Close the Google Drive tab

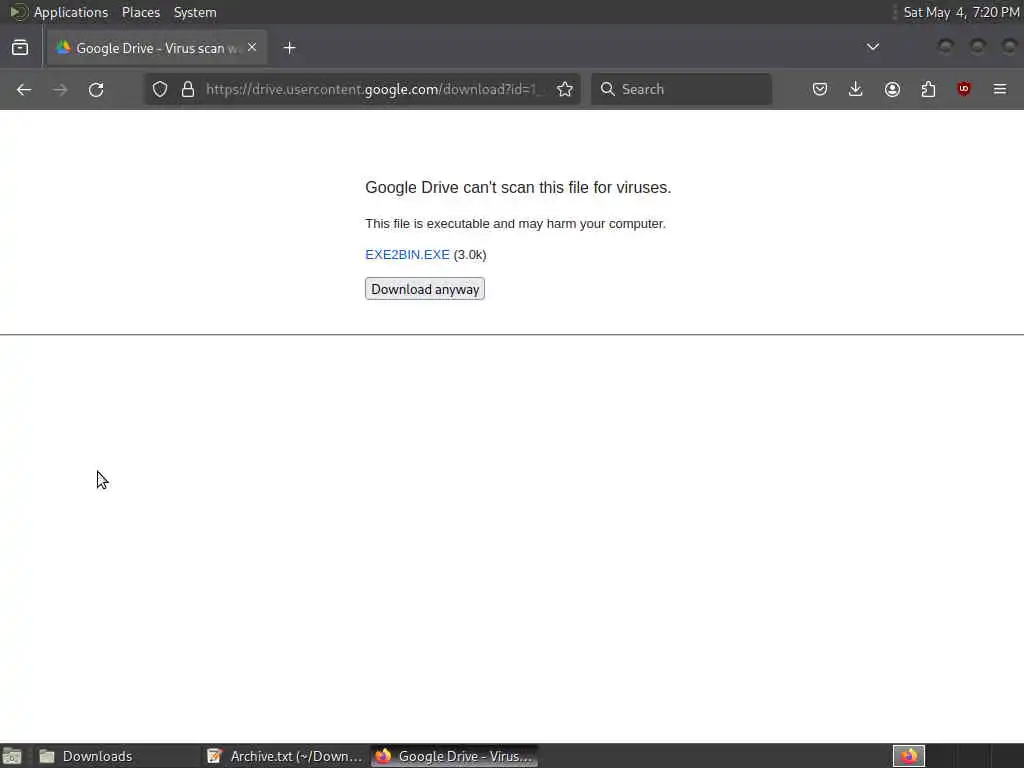tap(252, 48)
